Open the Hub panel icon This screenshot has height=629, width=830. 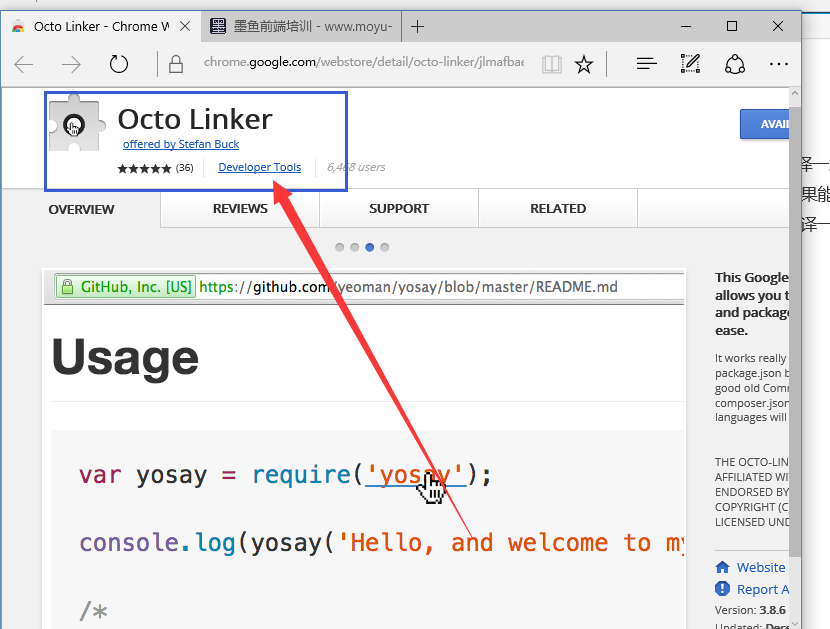click(x=647, y=65)
